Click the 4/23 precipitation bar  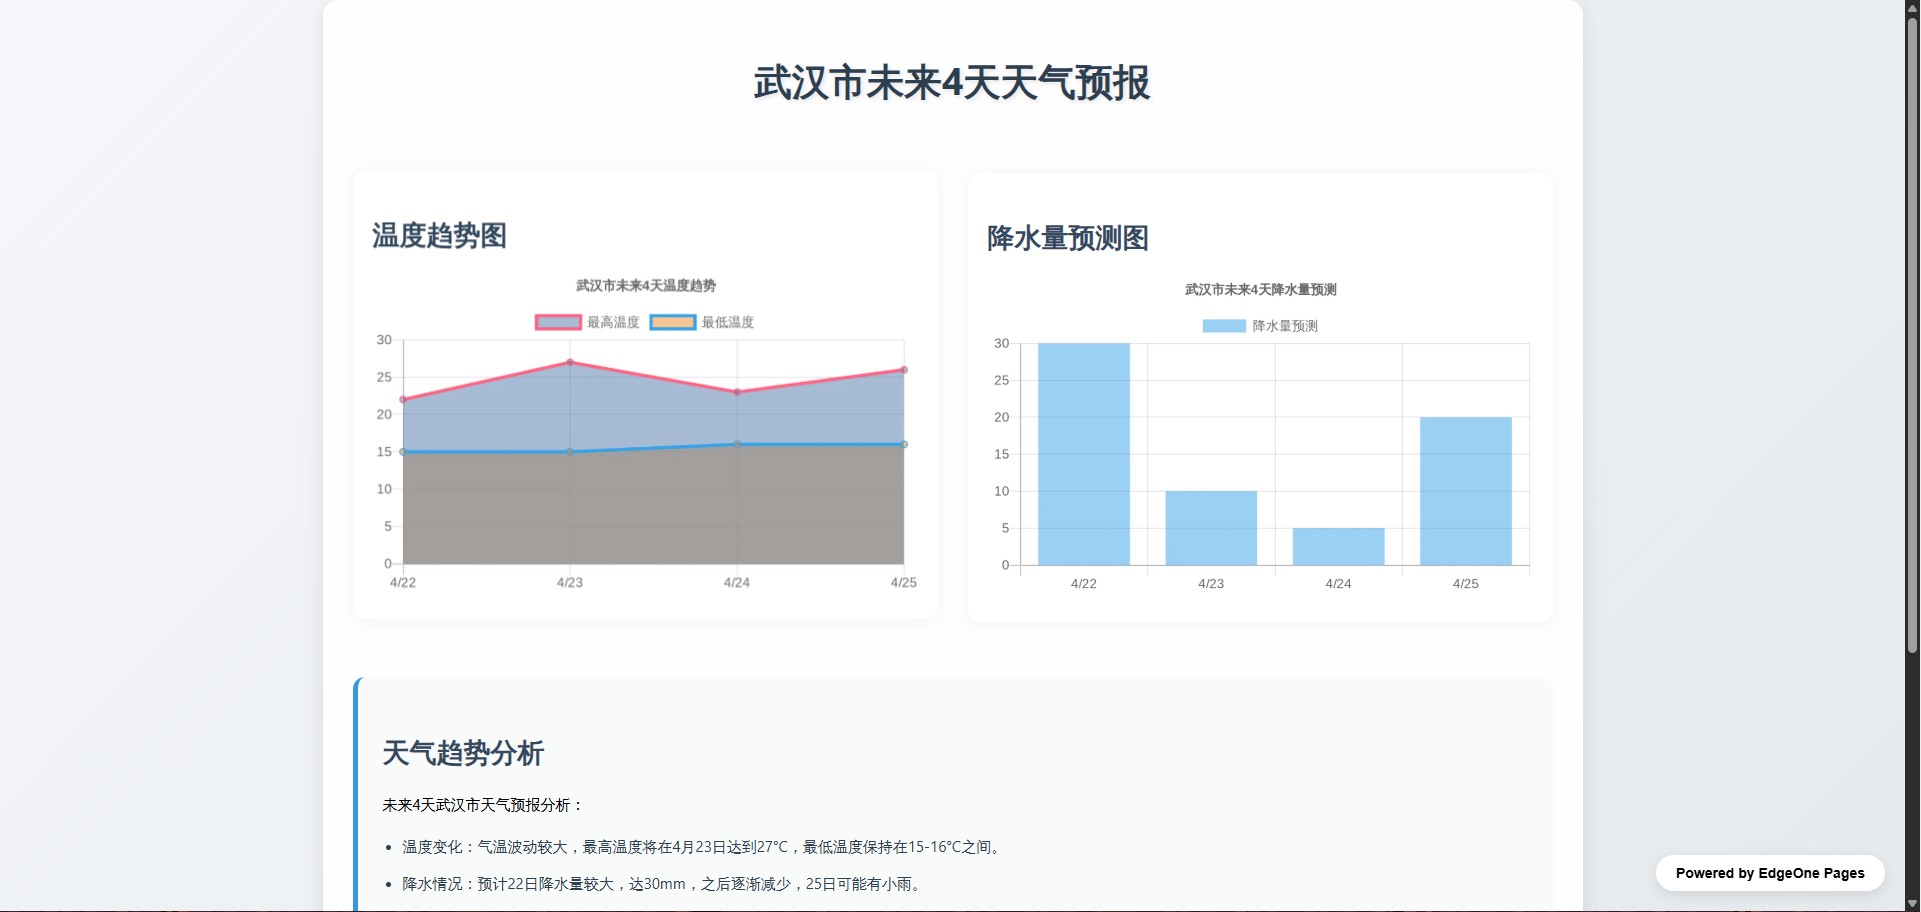(1211, 528)
